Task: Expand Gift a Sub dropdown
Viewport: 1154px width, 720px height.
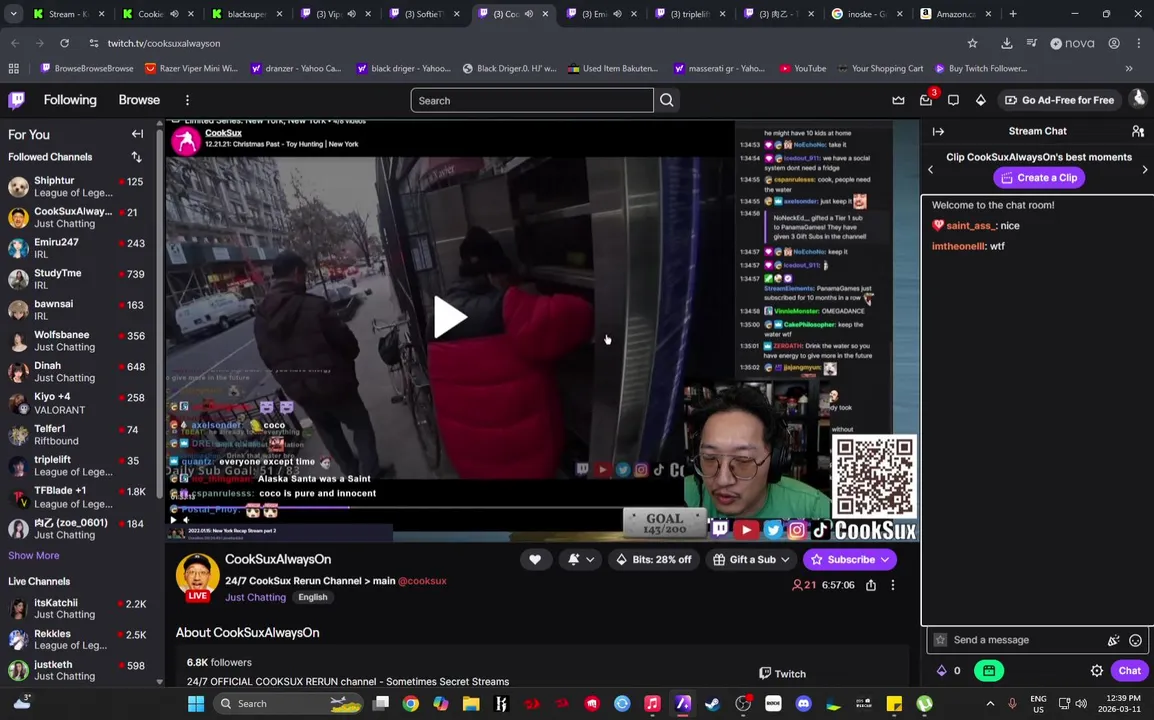Action: 751,560
